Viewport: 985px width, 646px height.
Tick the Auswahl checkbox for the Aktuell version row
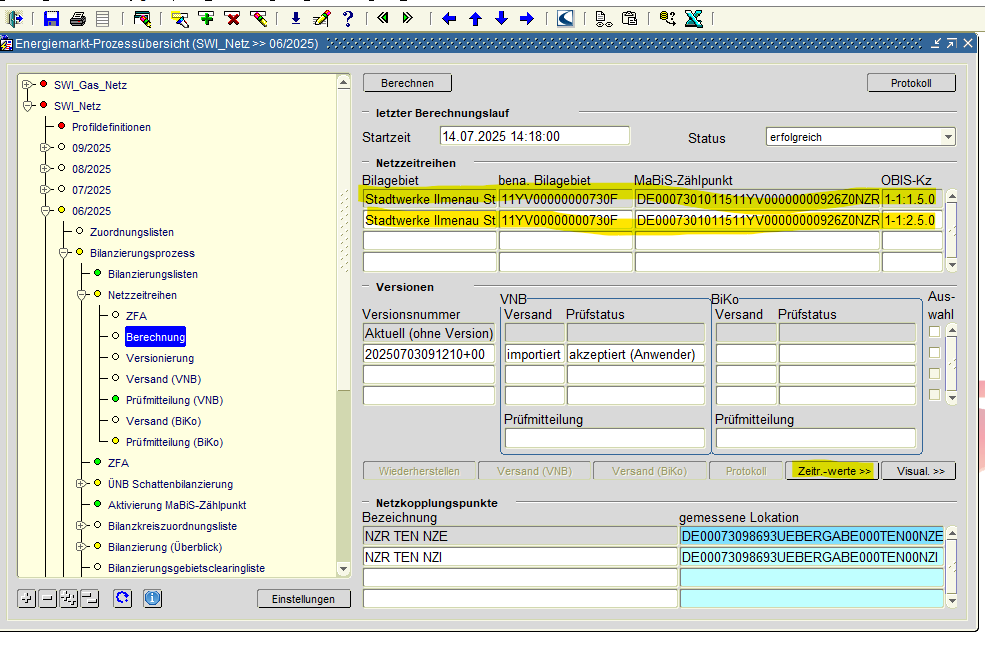tap(934, 332)
